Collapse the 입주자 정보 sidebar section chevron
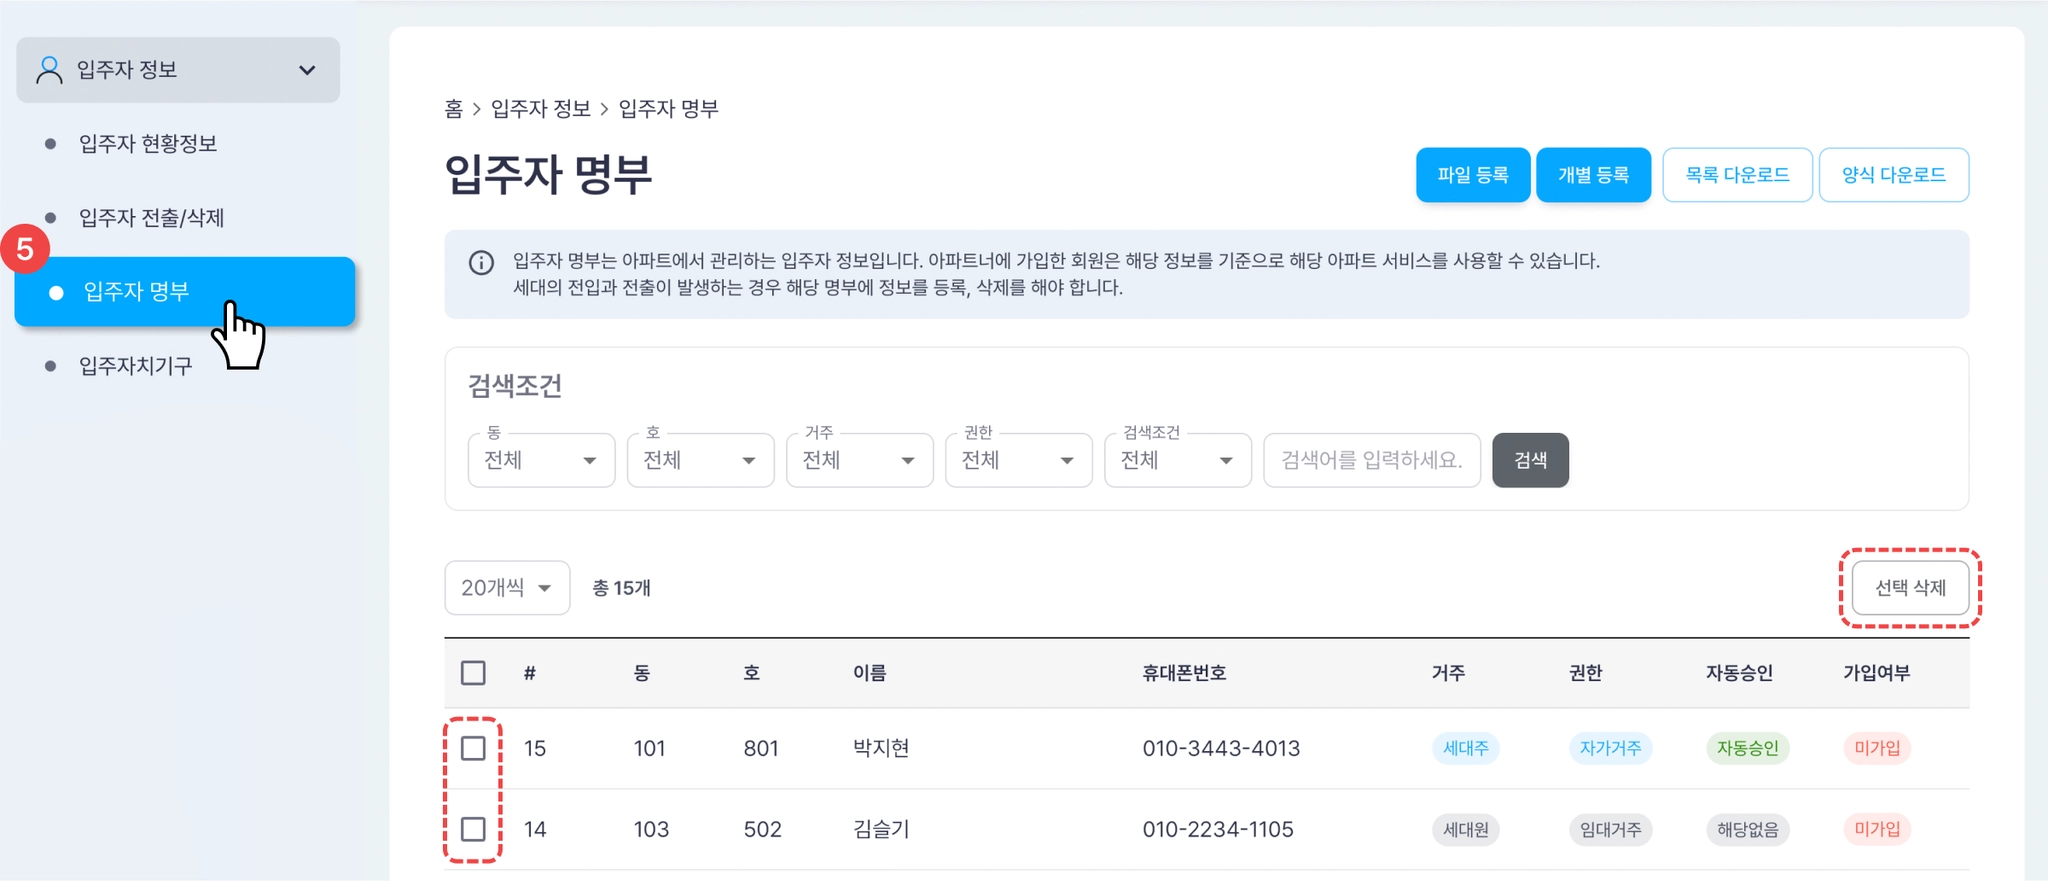2048x881 pixels. click(307, 70)
